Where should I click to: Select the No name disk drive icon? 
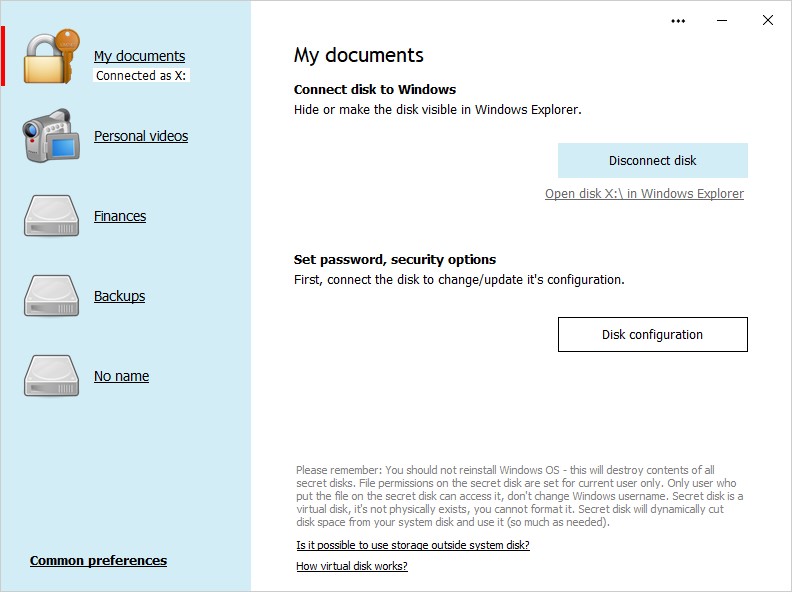pos(51,376)
